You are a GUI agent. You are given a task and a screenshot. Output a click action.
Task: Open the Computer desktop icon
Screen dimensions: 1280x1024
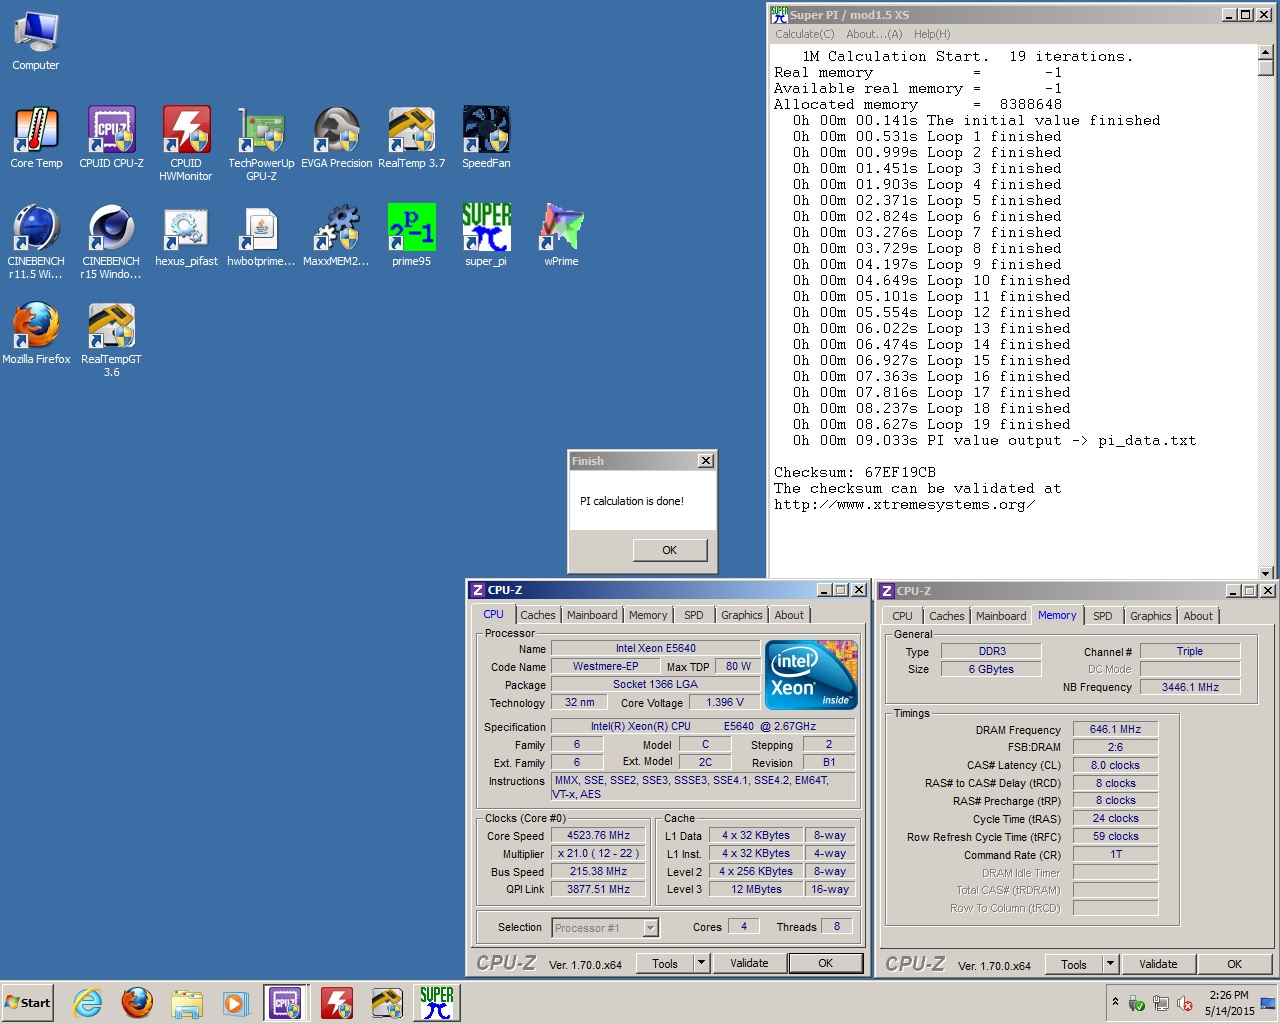pyautogui.click(x=36, y=40)
